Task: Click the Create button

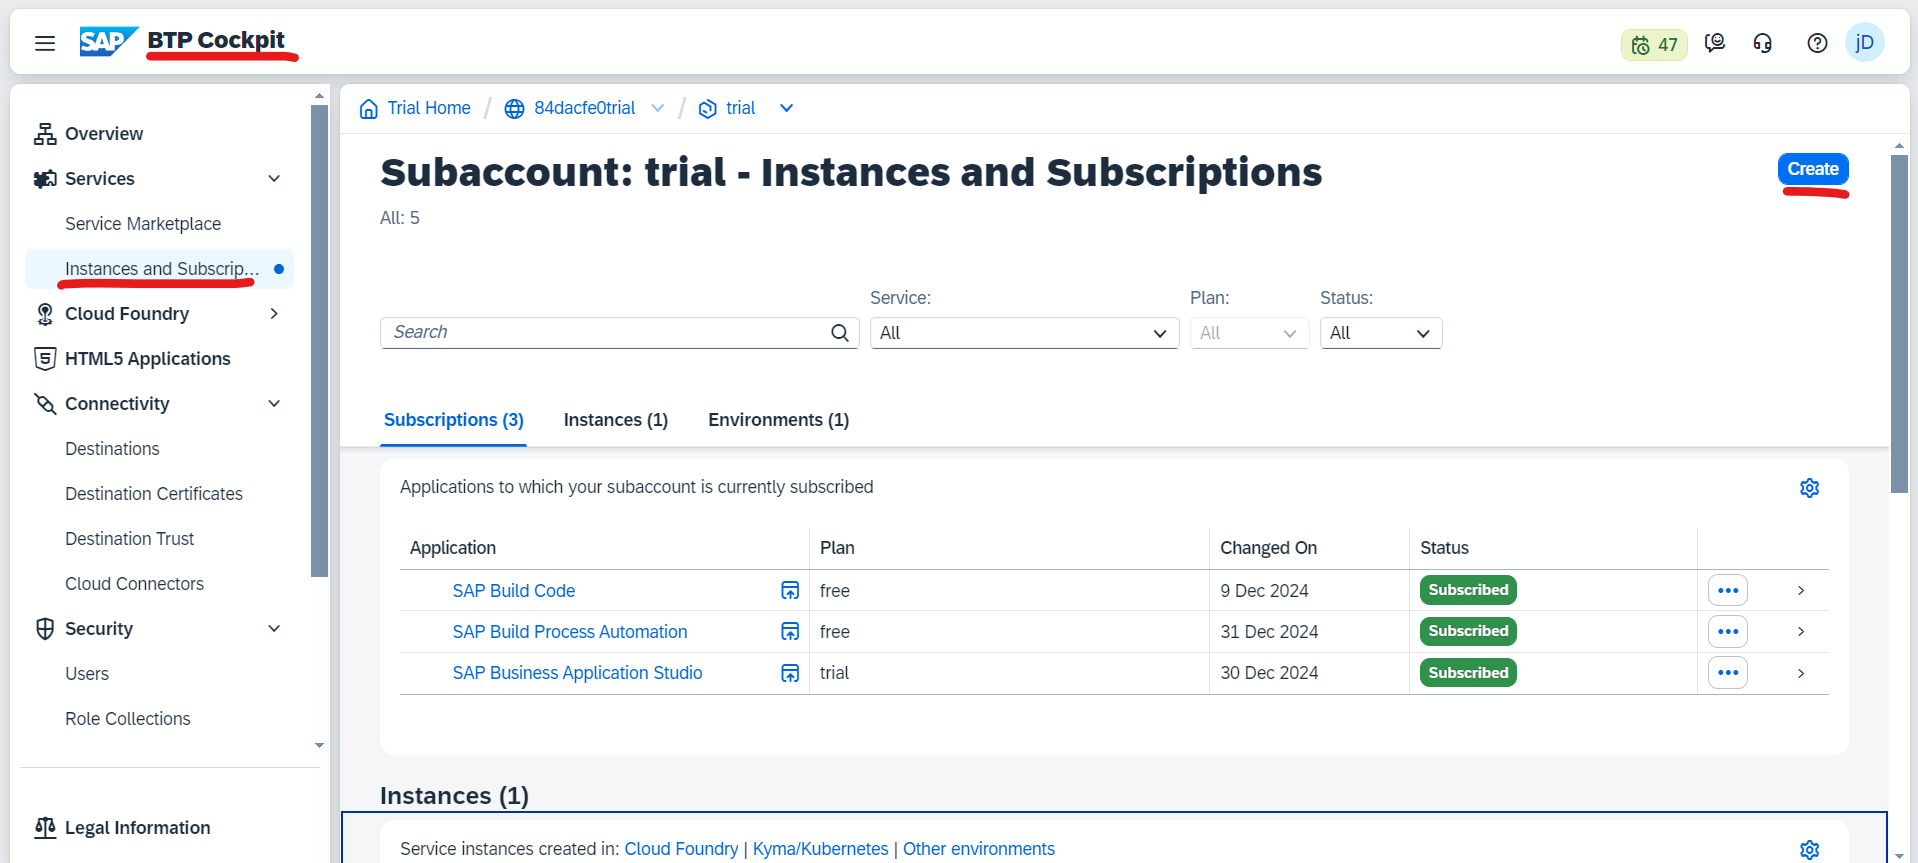Action: 1813,169
